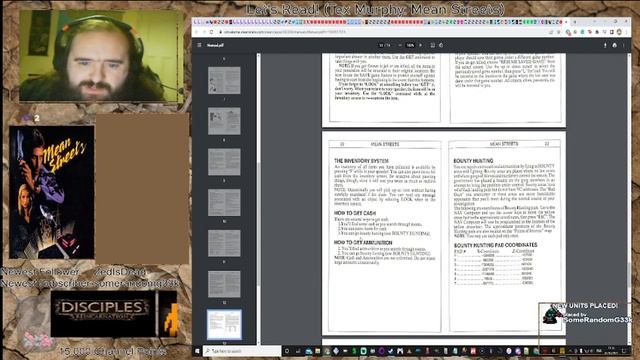Click the 'HOW TO GET CASH' heading

[355, 213]
